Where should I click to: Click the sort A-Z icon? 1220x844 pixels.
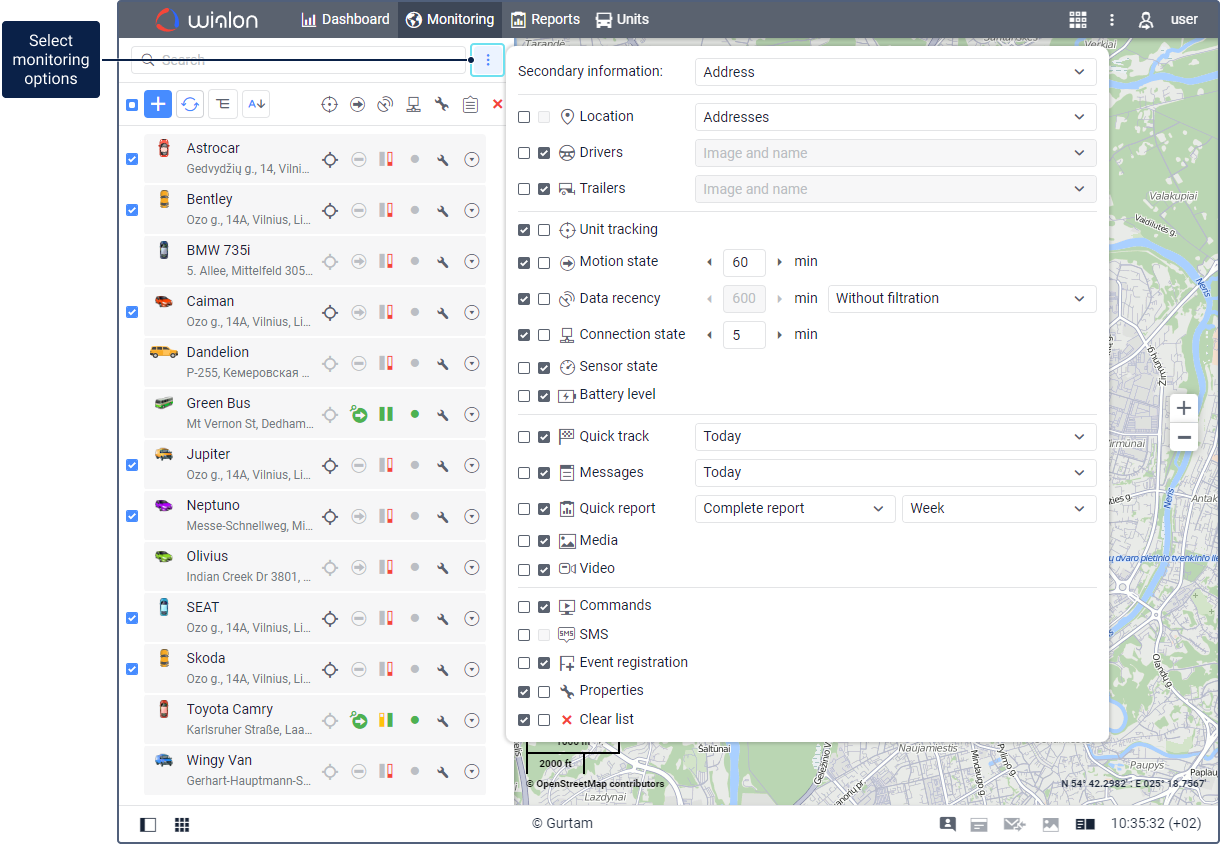256,104
